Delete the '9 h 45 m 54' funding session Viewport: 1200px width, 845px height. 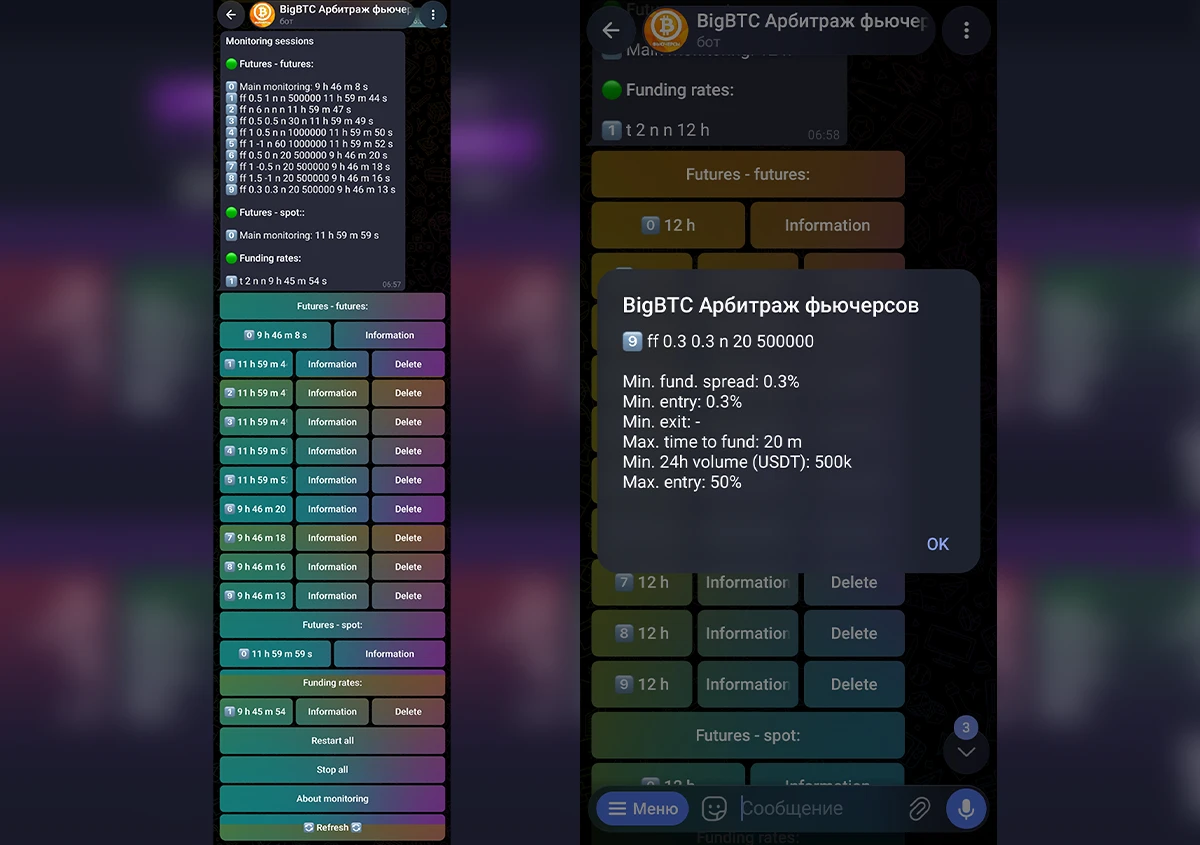click(408, 712)
